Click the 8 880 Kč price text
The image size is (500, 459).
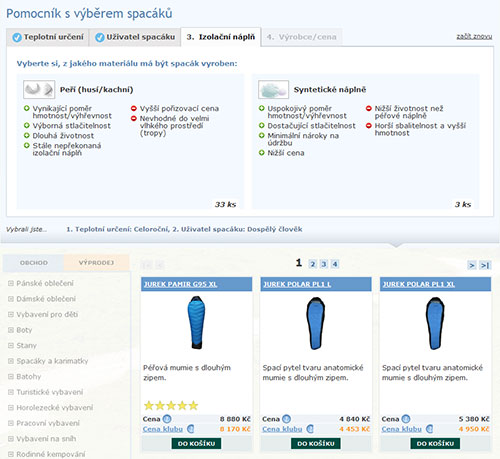(x=235, y=419)
